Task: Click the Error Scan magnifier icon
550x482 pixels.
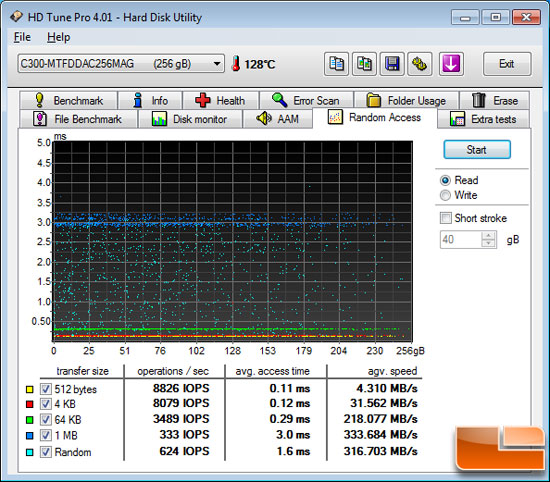Action: point(280,100)
